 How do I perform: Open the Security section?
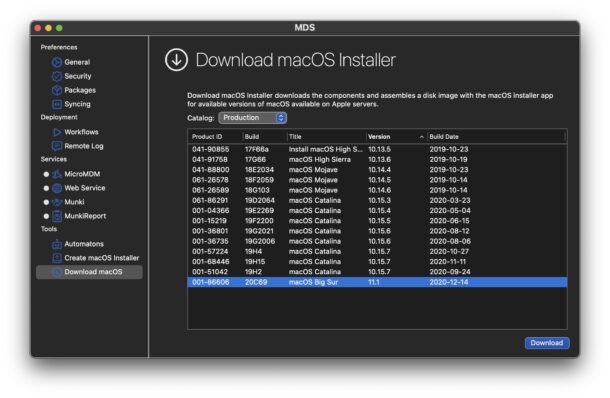(x=78, y=76)
